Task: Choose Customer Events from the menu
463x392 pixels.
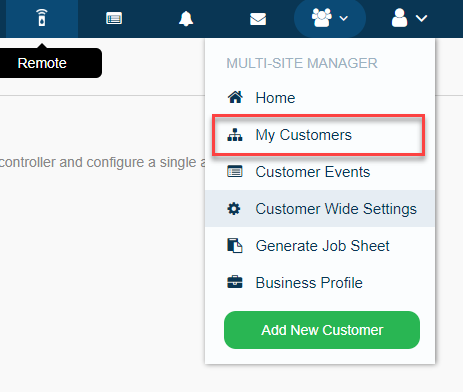Action: coord(320,172)
